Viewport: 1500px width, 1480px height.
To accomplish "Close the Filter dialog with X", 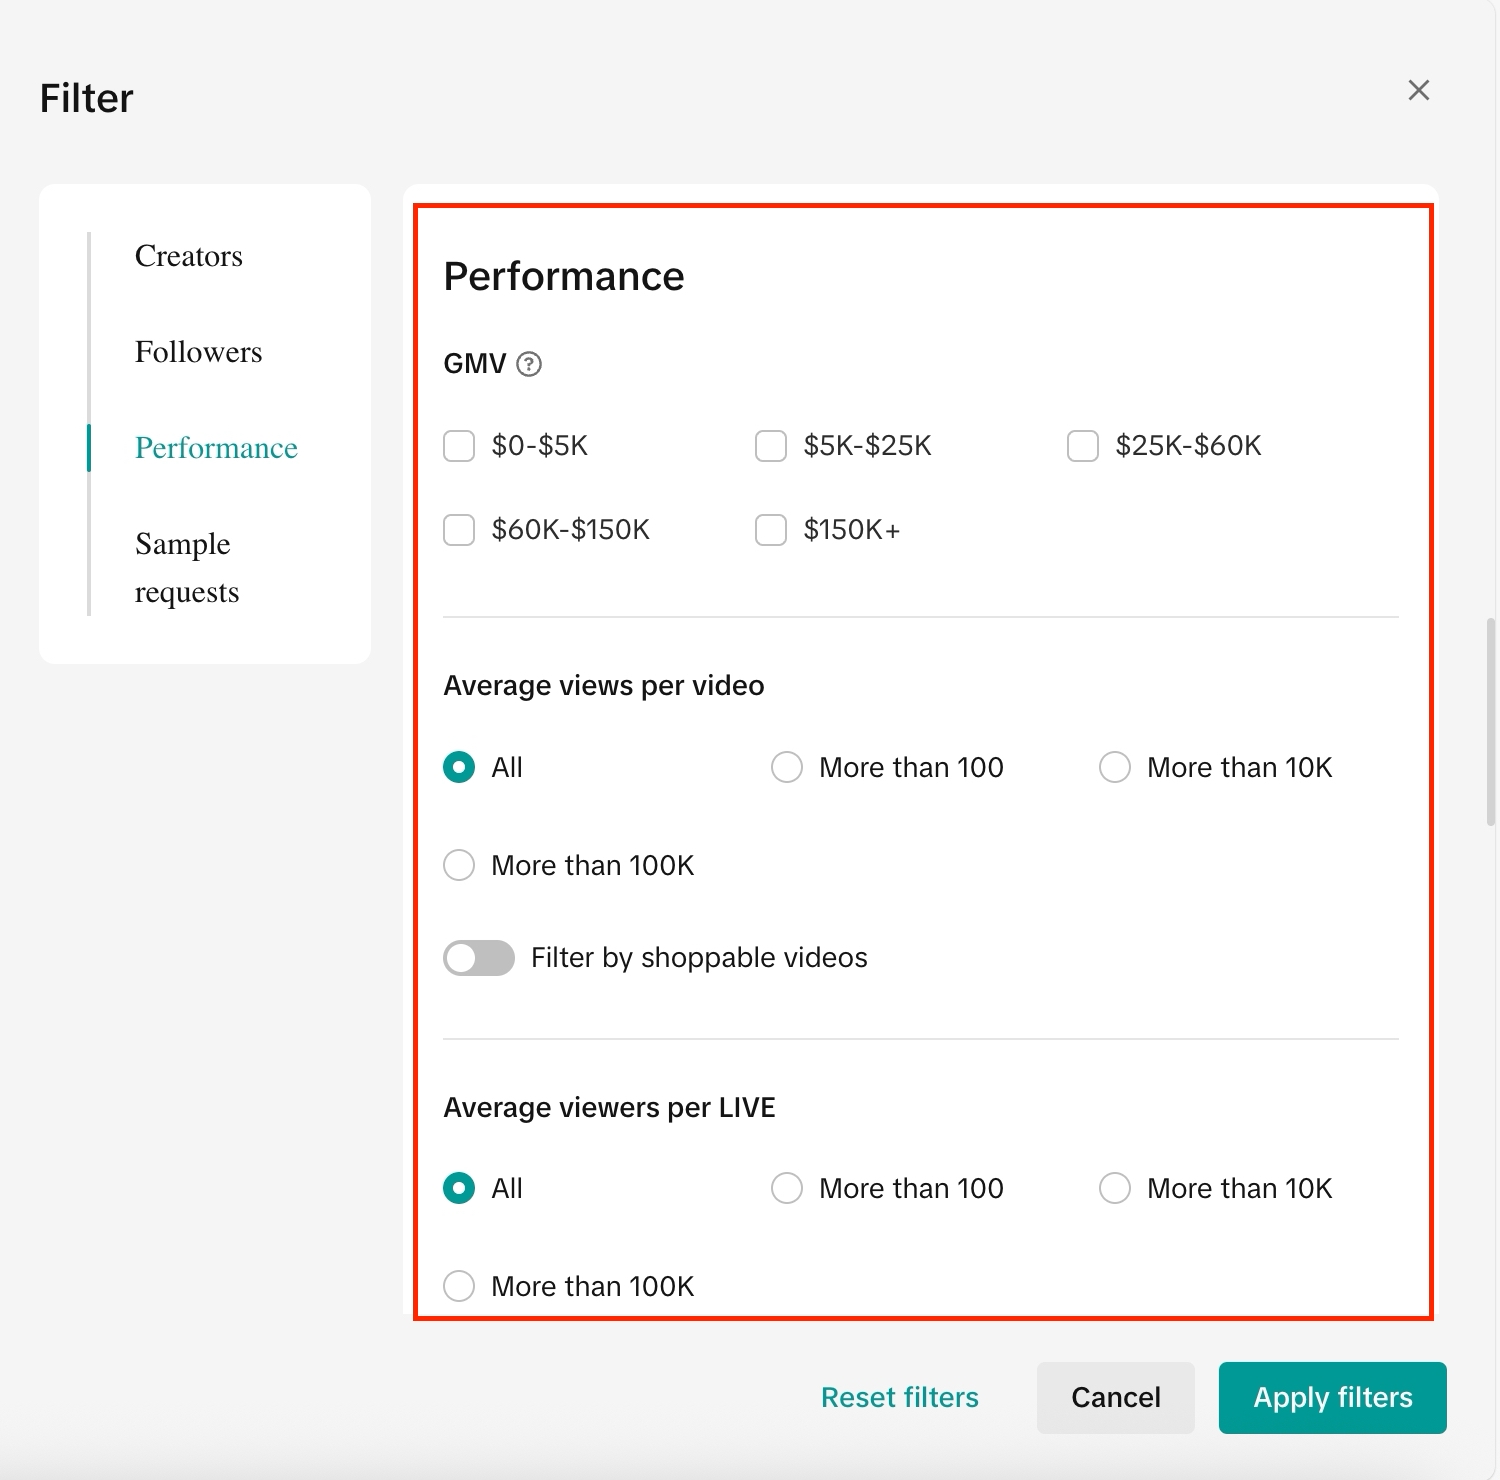I will pos(1418,90).
